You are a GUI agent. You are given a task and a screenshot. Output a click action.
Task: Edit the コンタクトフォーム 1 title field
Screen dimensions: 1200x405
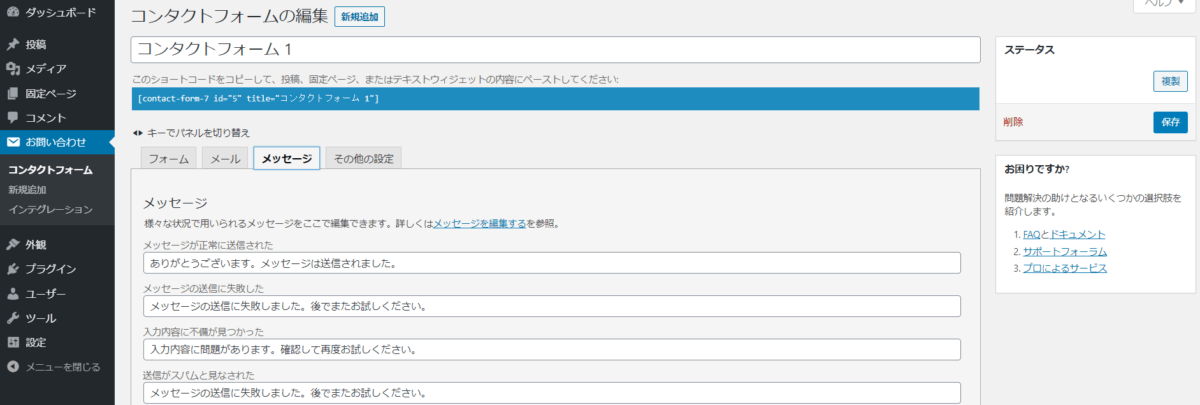[555, 49]
